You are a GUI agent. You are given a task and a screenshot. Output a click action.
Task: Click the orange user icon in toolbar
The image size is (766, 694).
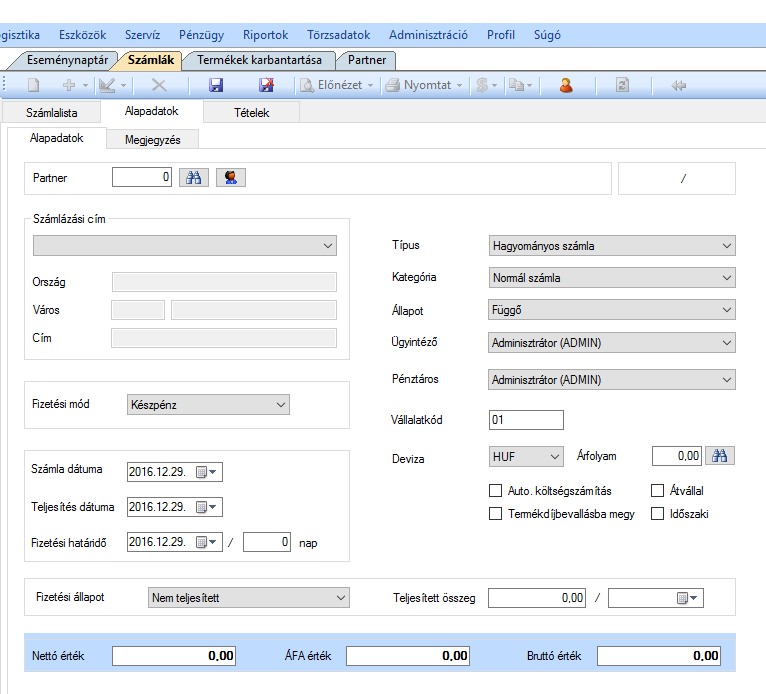566,85
